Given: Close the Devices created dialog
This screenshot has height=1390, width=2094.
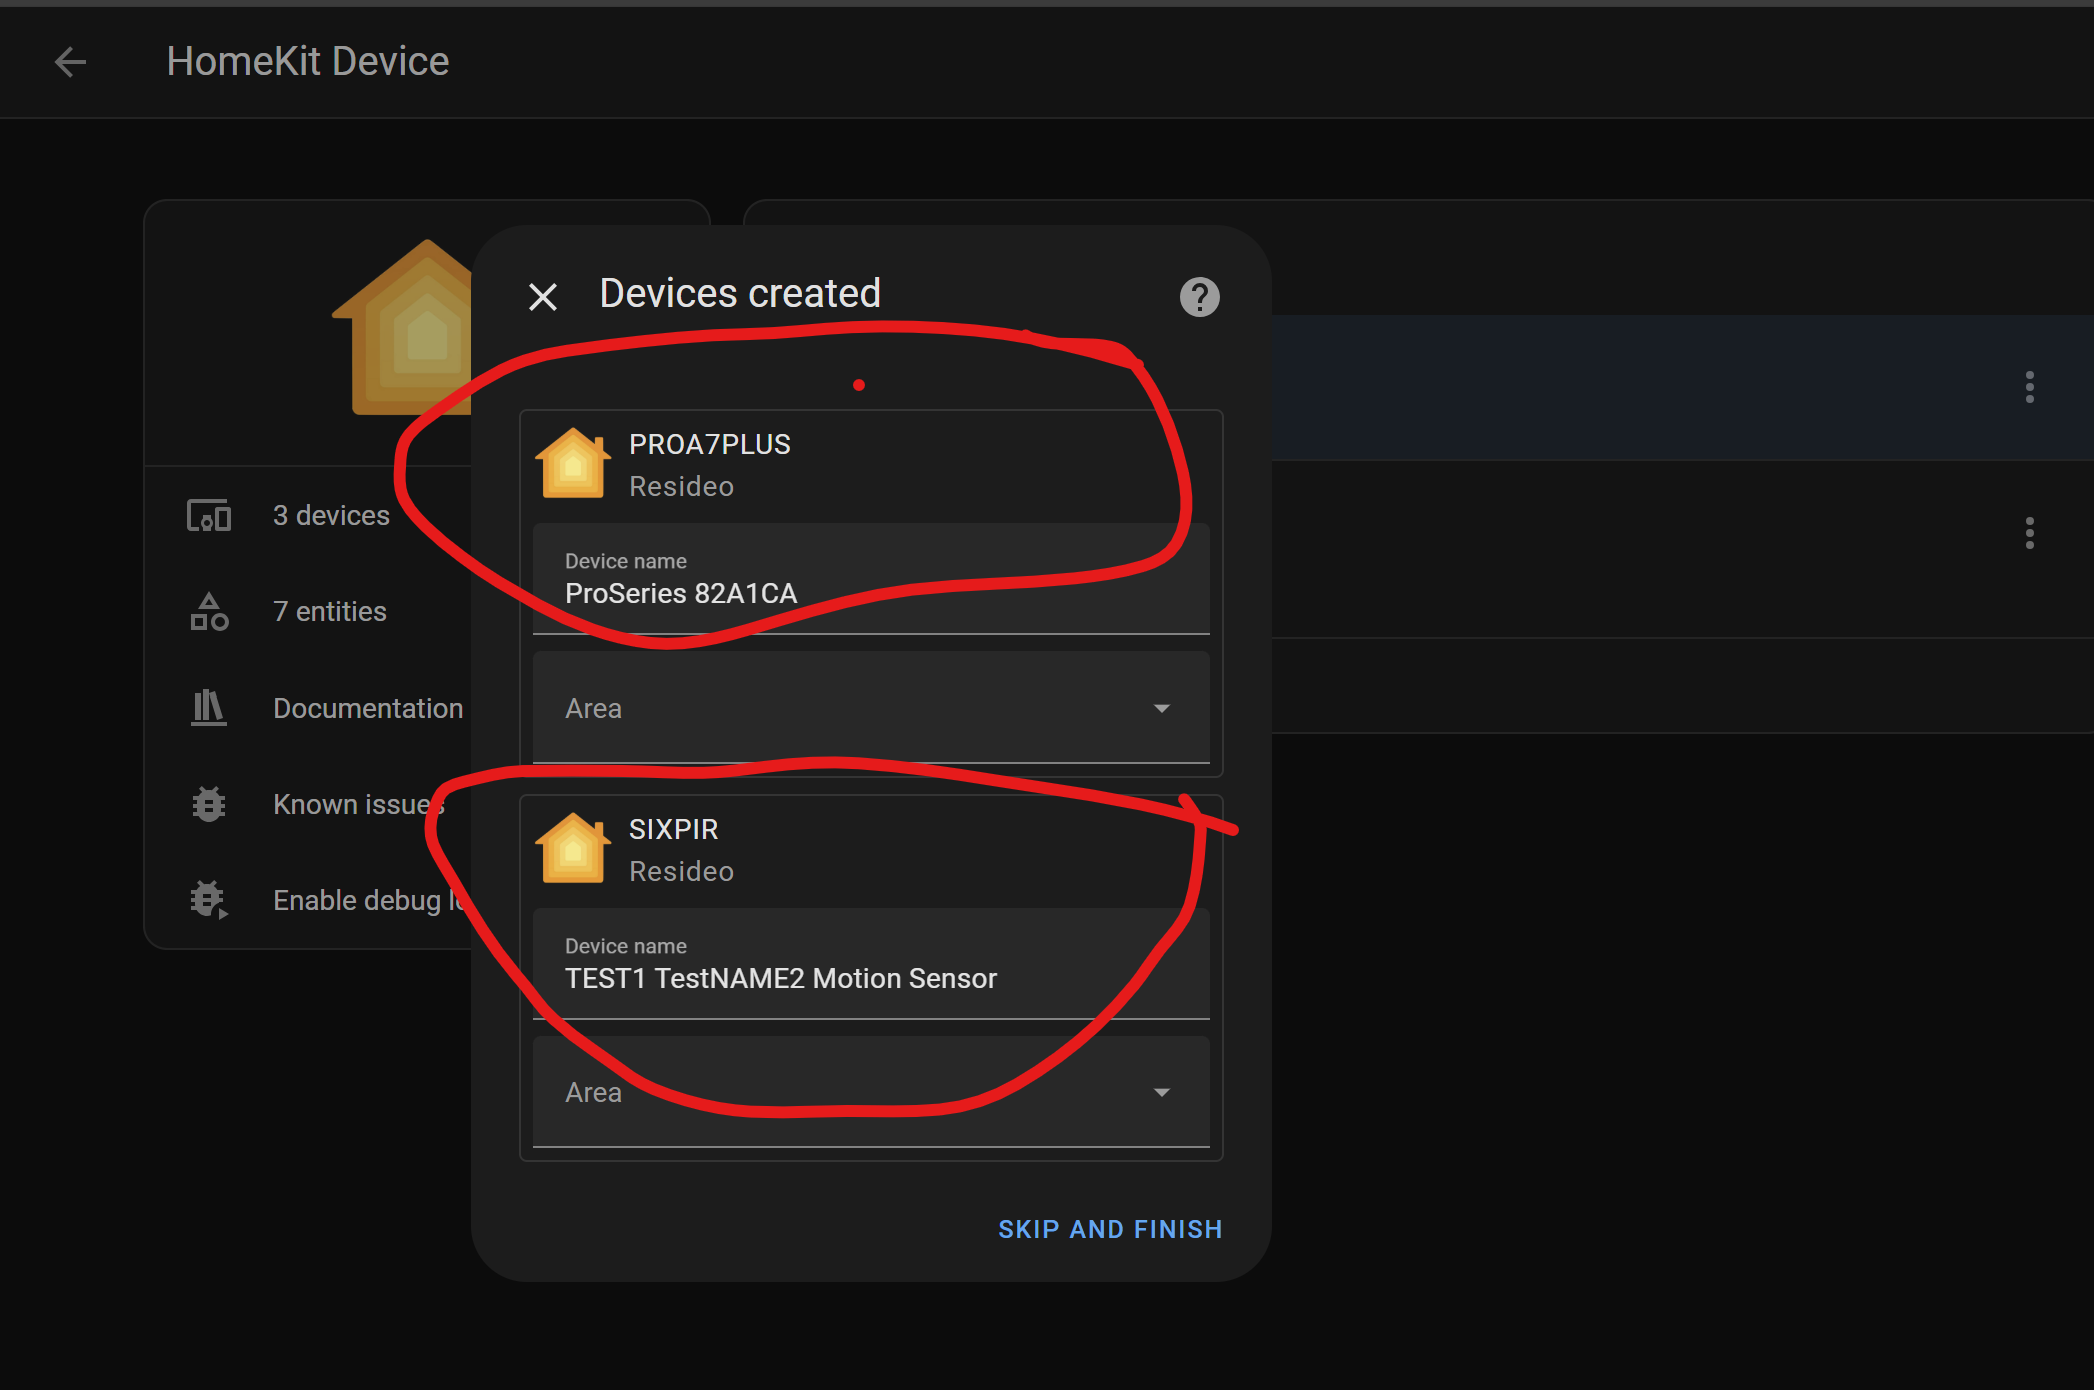Looking at the screenshot, I should click(x=543, y=296).
